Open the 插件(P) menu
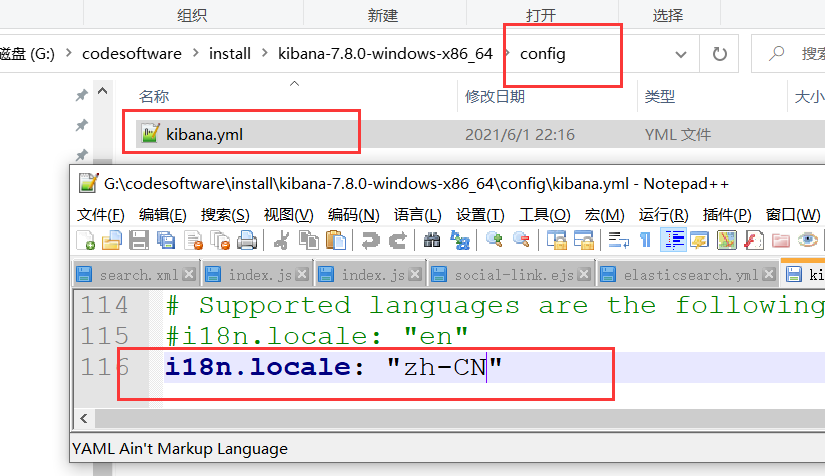The height and width of the screenshot is (476, 825). click(727, 215)
